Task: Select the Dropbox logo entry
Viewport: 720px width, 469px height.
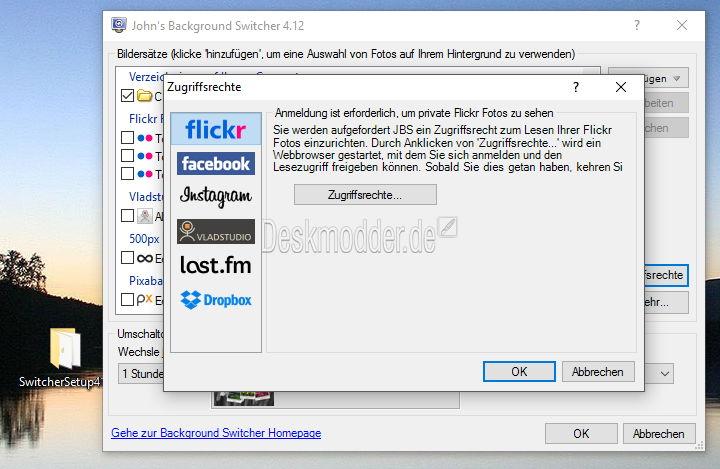Action: (216, 300)
